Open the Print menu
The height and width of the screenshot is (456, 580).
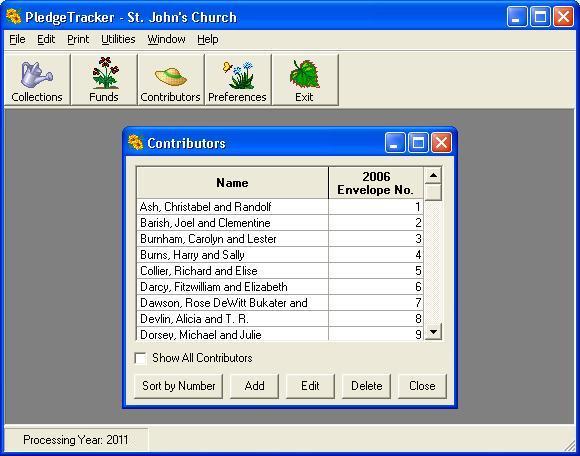(x=78, y=39)
